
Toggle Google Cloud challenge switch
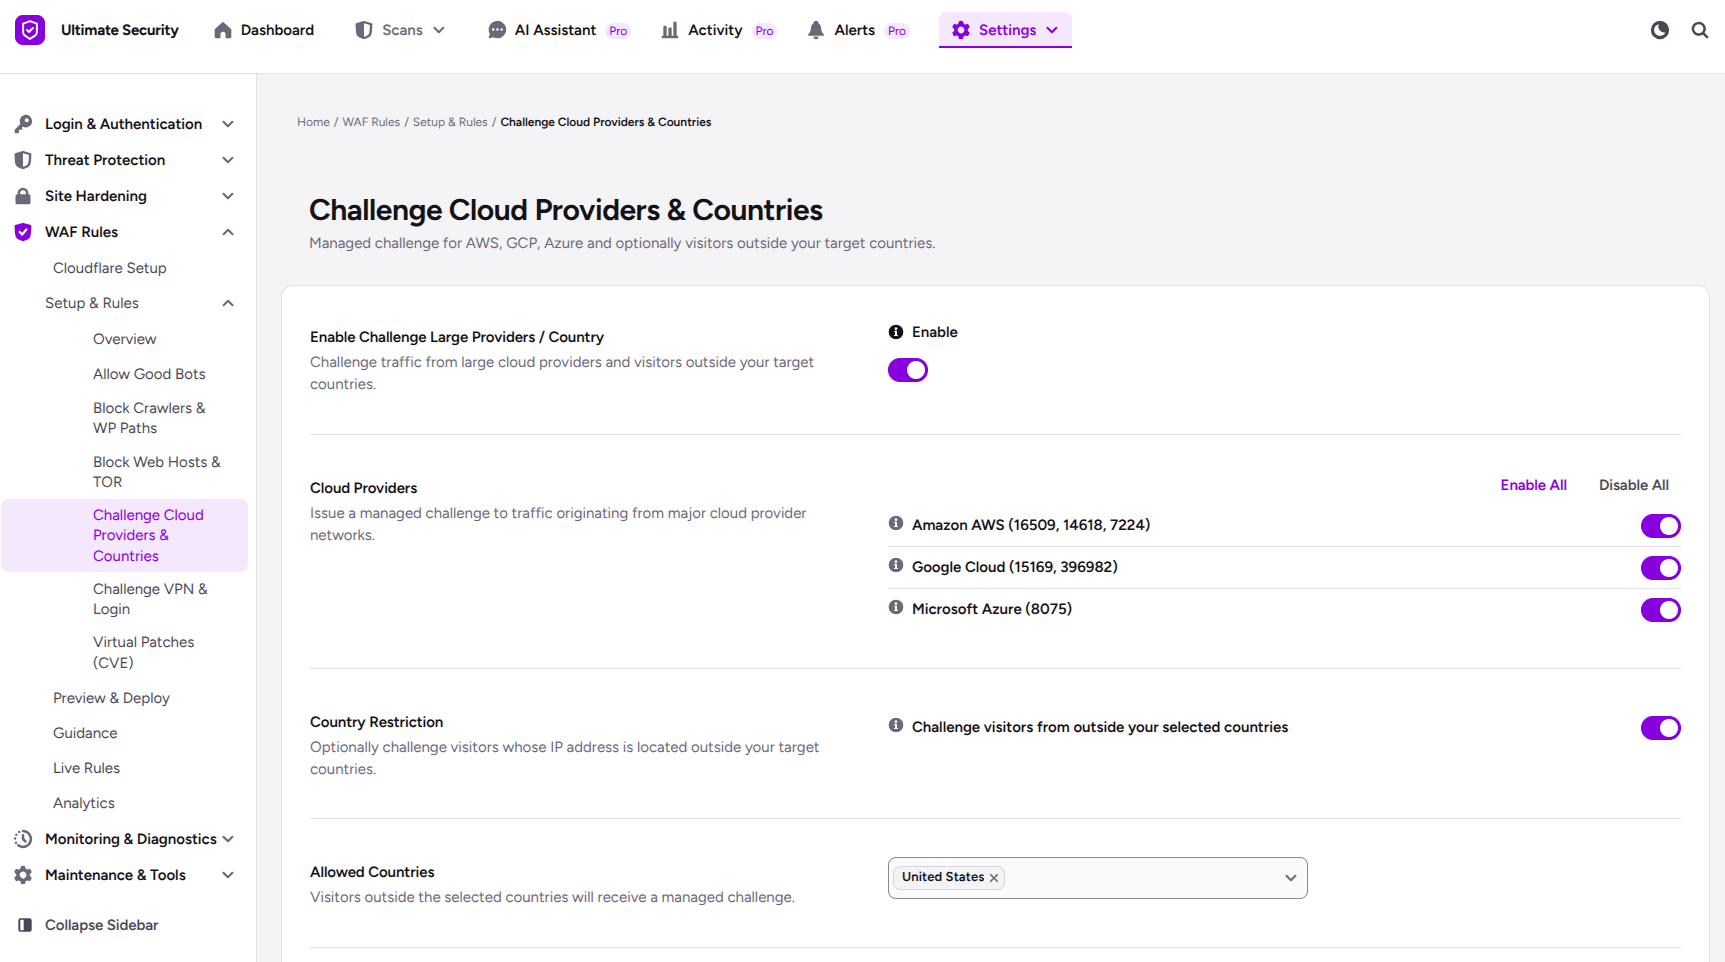[x=1661, y=568]
